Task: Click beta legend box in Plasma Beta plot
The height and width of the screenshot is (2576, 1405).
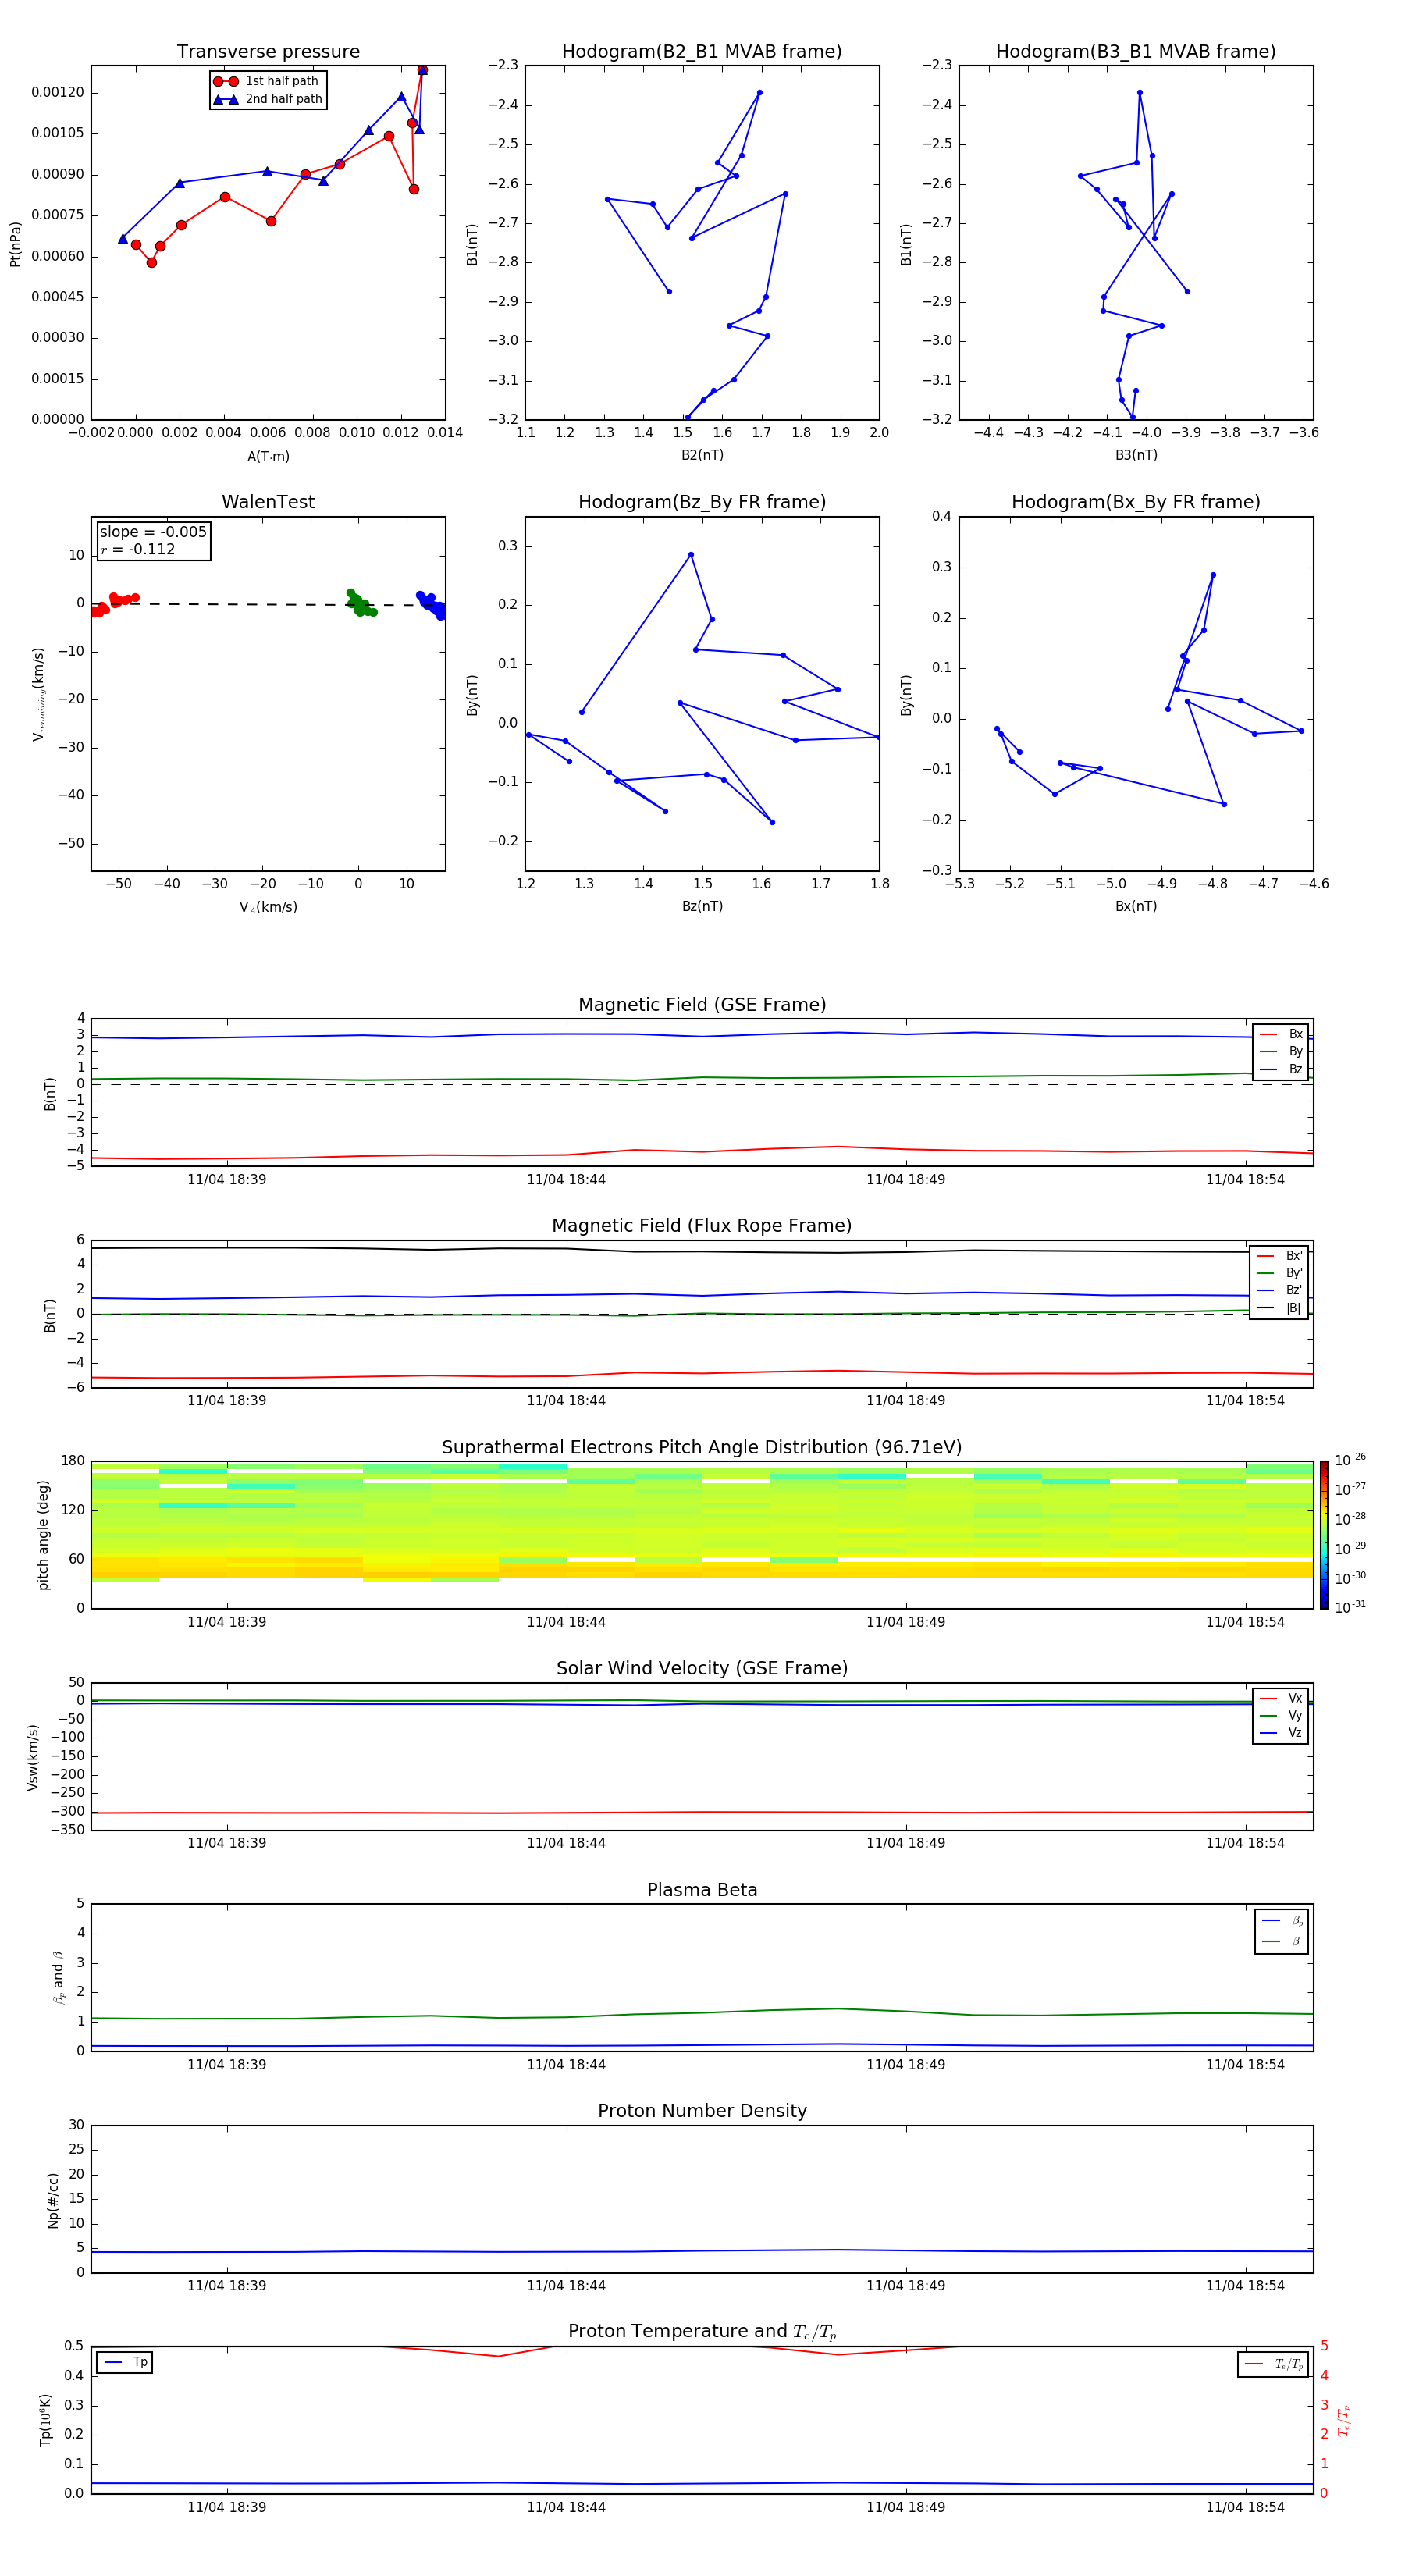Action: click(1281, 1931)
